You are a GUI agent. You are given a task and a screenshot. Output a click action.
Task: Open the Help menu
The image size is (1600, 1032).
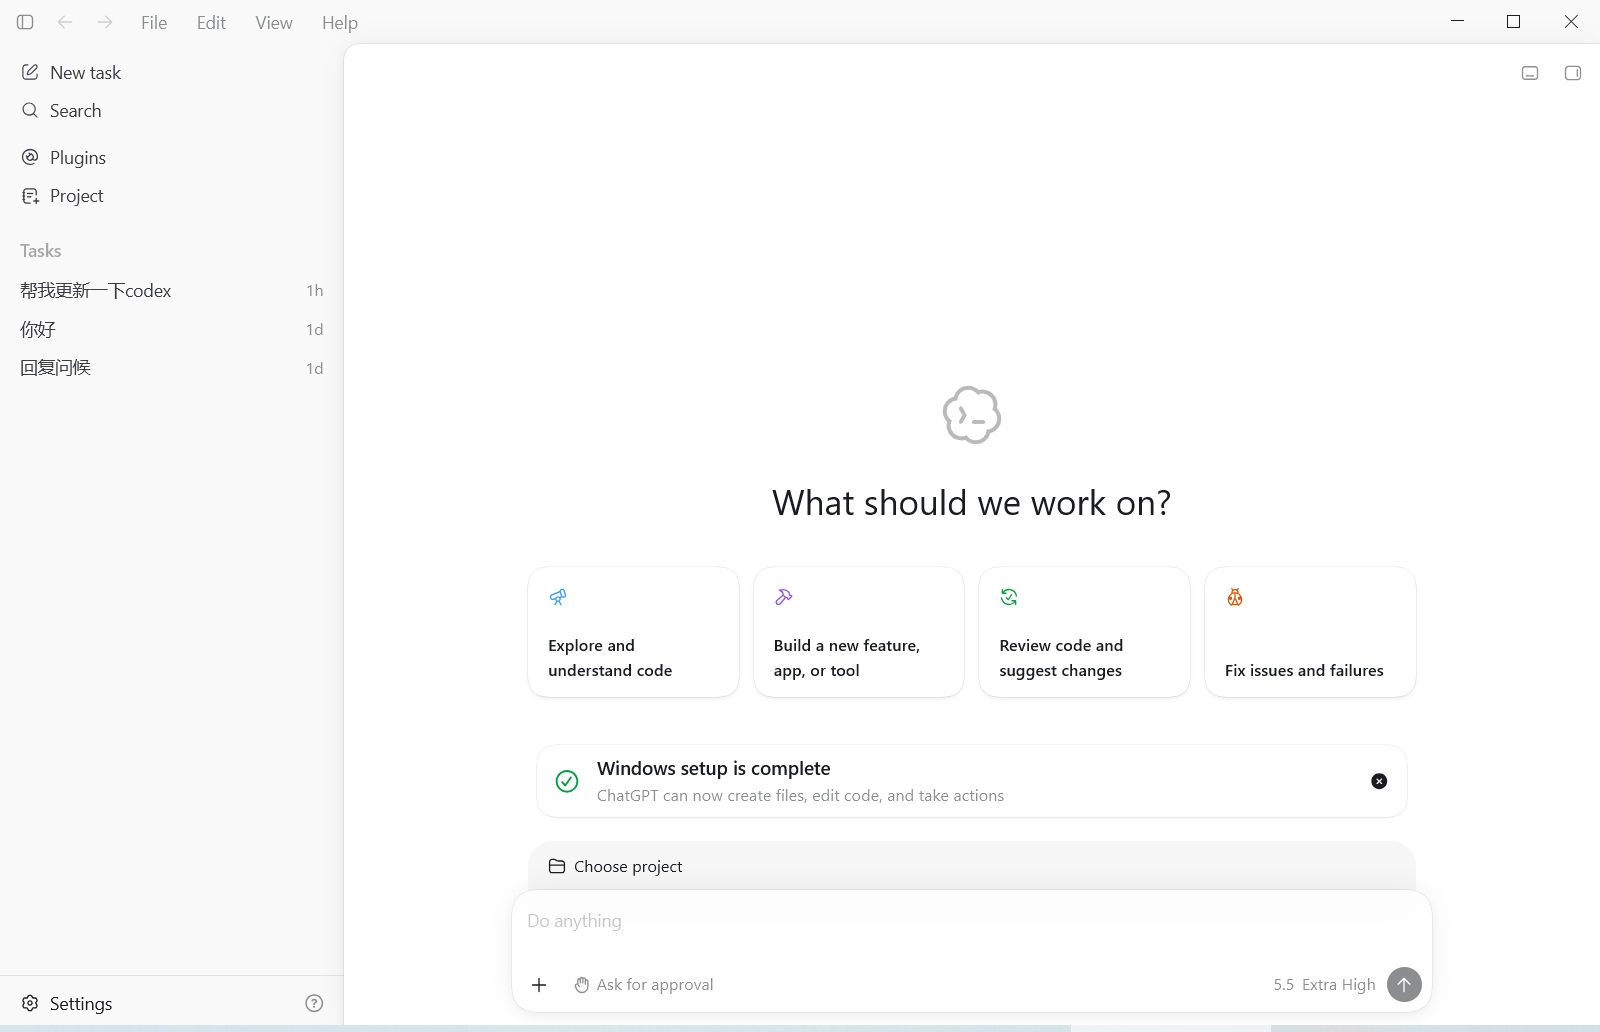click(x=340, y=22)
